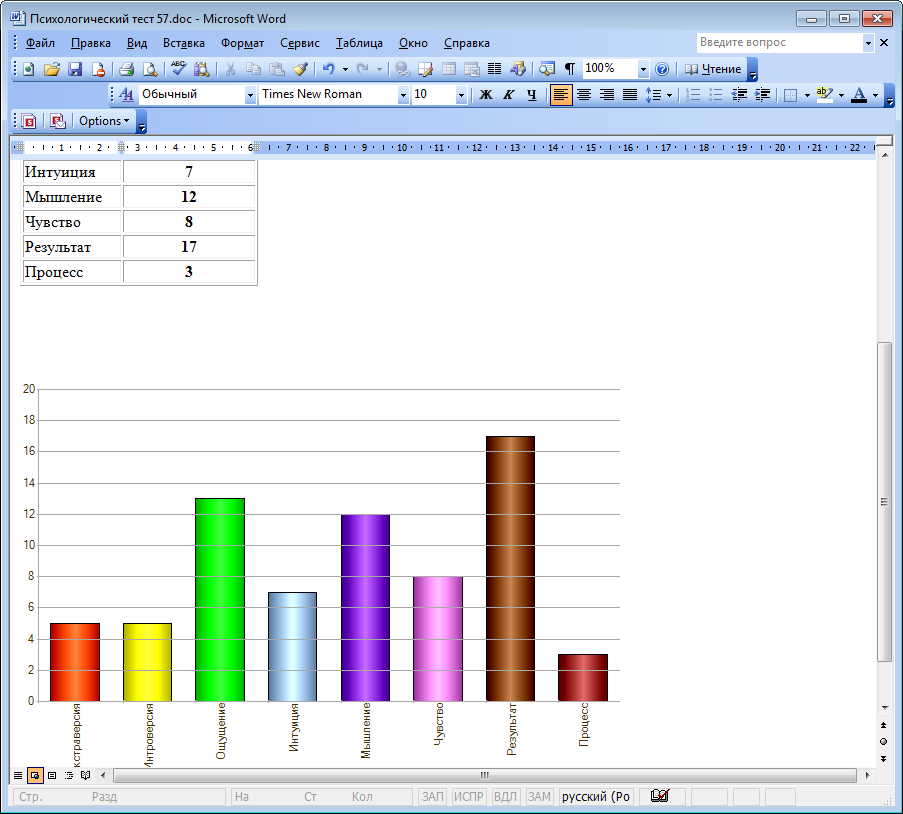Screen dimensions: 903x814
Task: Select the brown Результат chart bar
Action: (510, 569)
